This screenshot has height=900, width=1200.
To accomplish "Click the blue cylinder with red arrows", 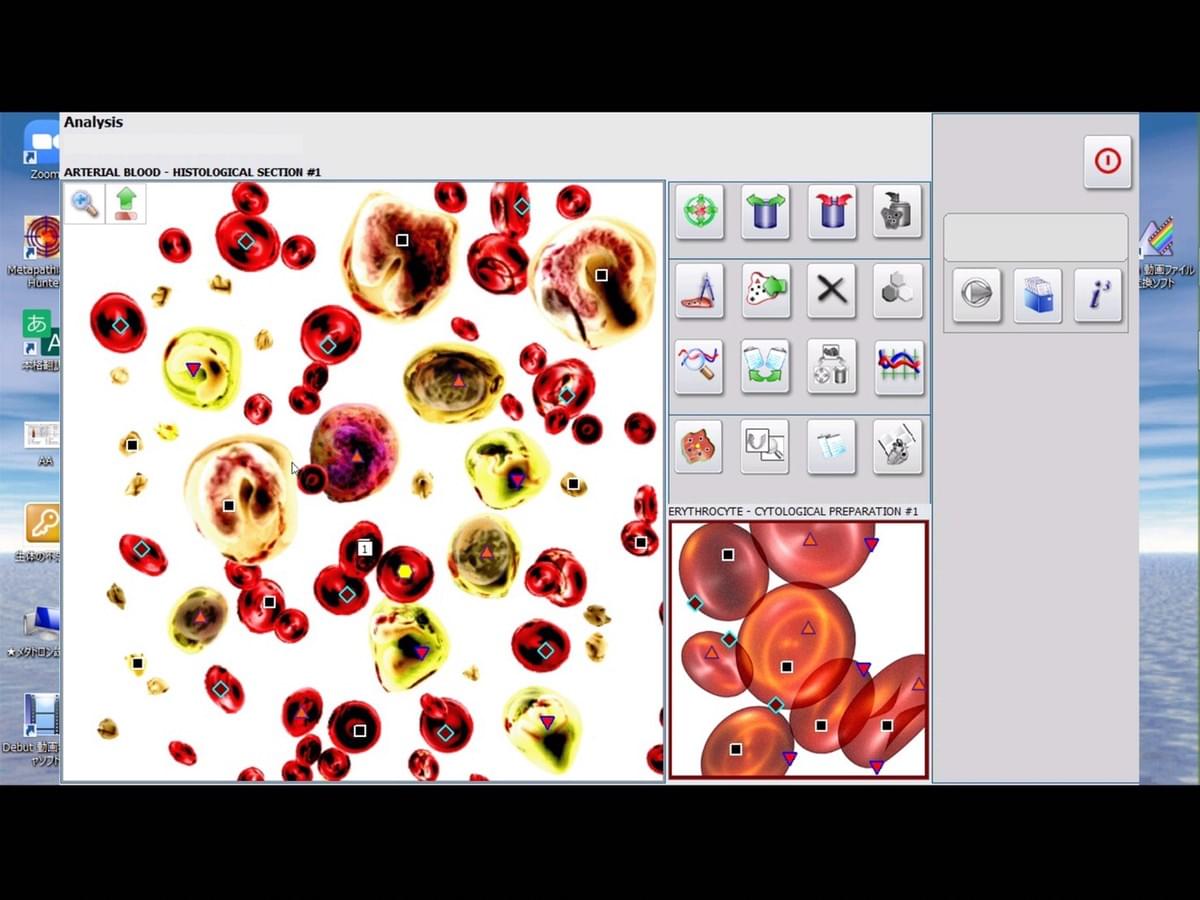I will tap(832, 212).
